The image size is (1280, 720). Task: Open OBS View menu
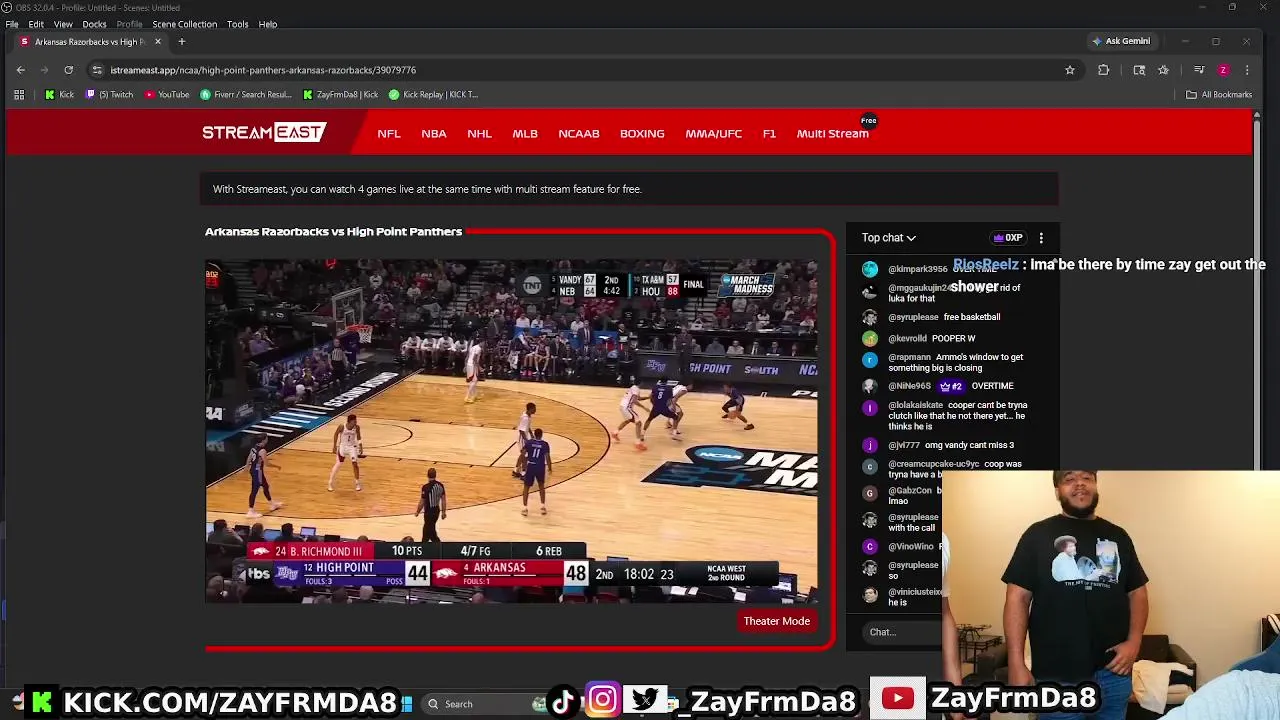(x=63, y=24)
